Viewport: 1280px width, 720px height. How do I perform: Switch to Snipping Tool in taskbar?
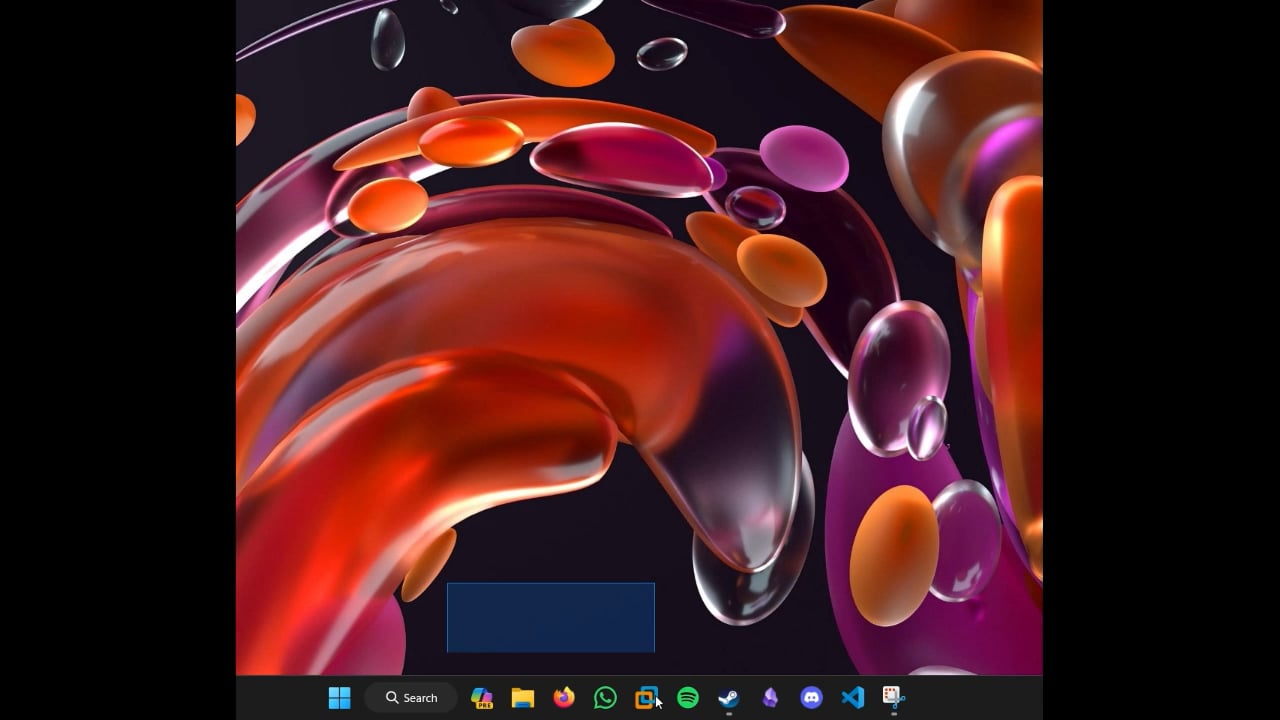pos(893,698)
